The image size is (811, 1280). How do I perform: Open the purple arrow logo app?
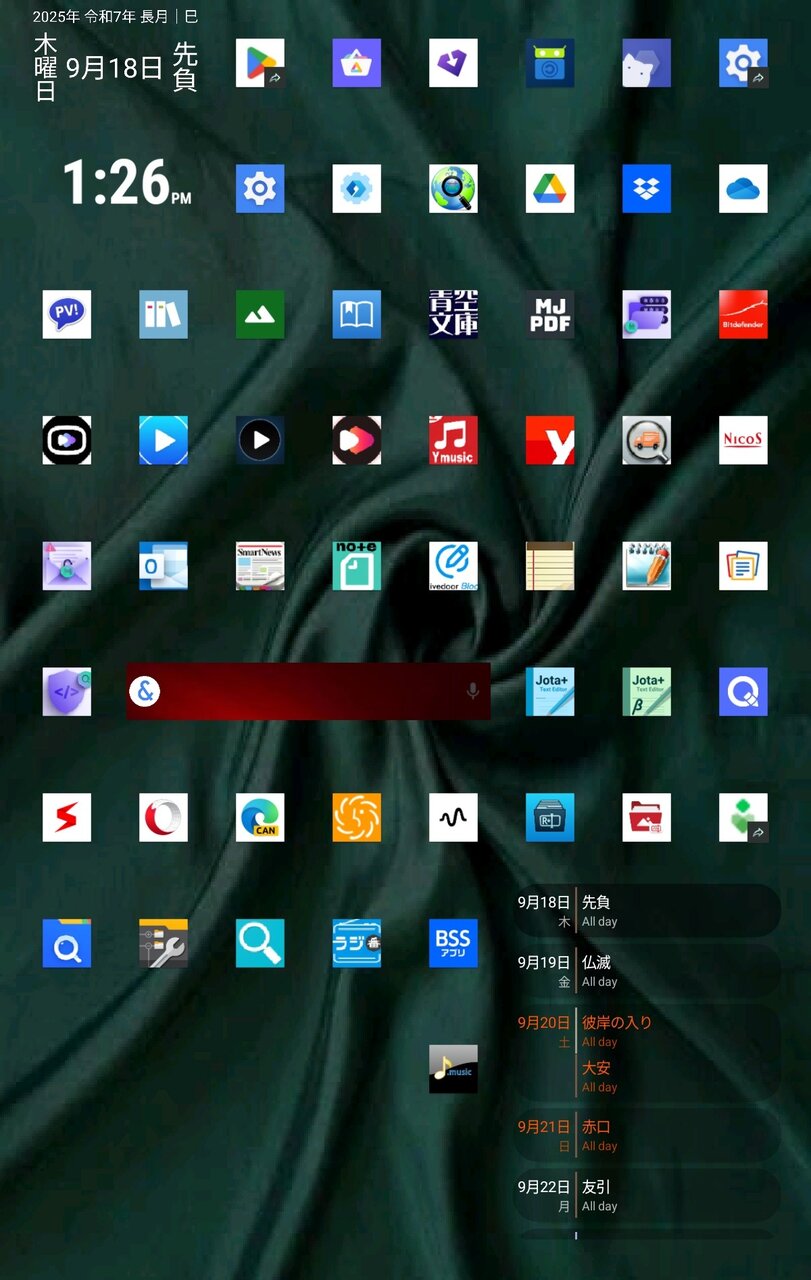pos(453,63)
